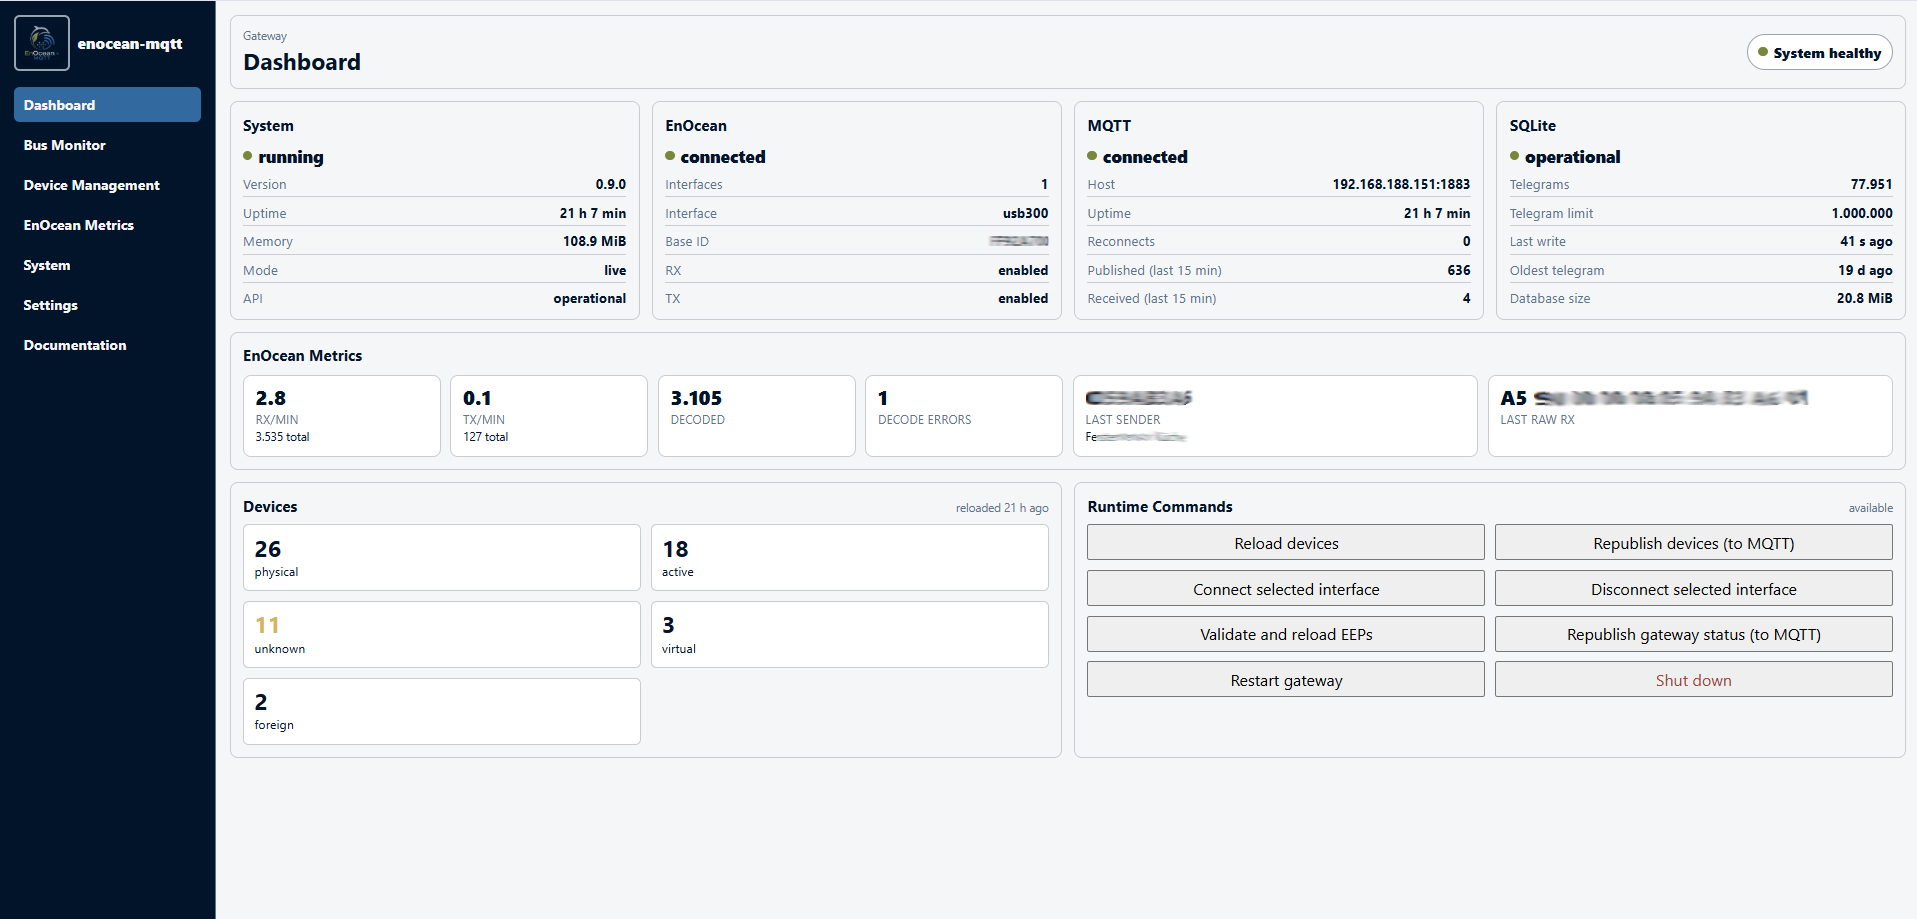Image resolution: width=1917 pixels, height=919 pixels.
Task: Click Connect selected interface
Action: point(1286,589)
